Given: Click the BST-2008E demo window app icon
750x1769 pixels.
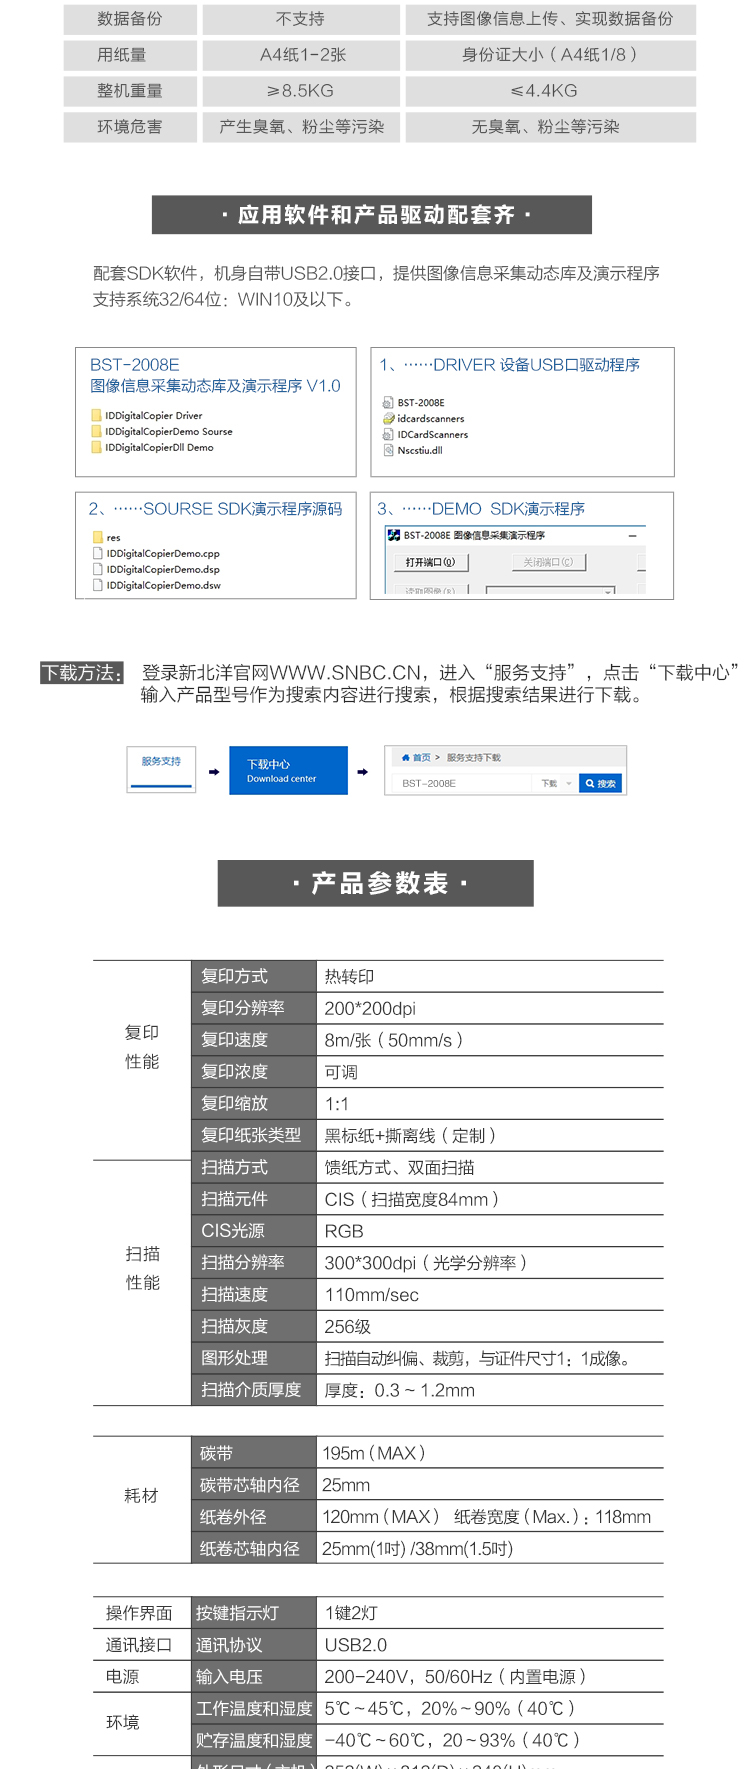Looking at the screenshot, I should point(394,535).
